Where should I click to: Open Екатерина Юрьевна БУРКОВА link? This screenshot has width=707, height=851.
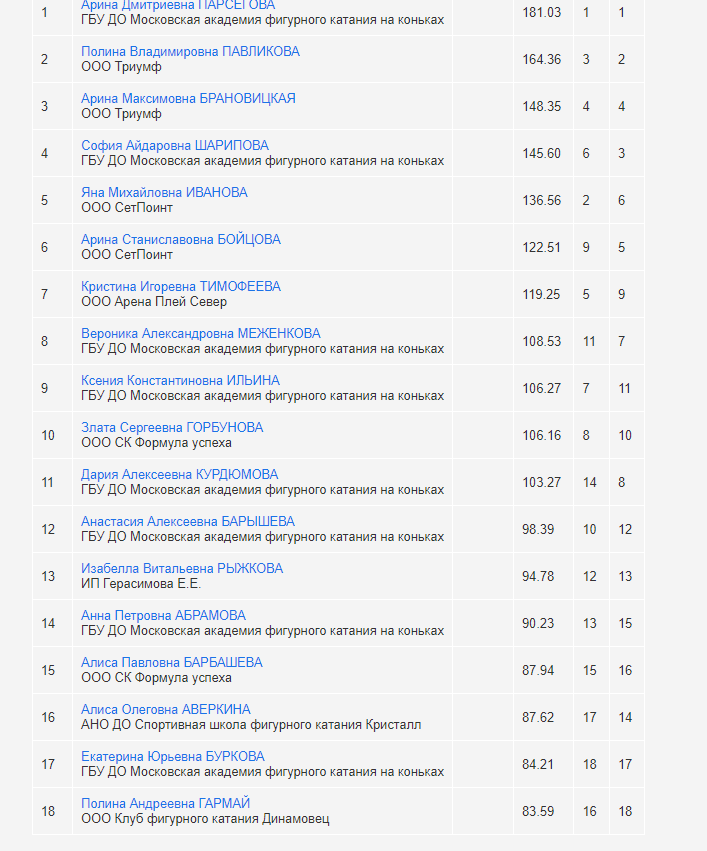[173, 757]
